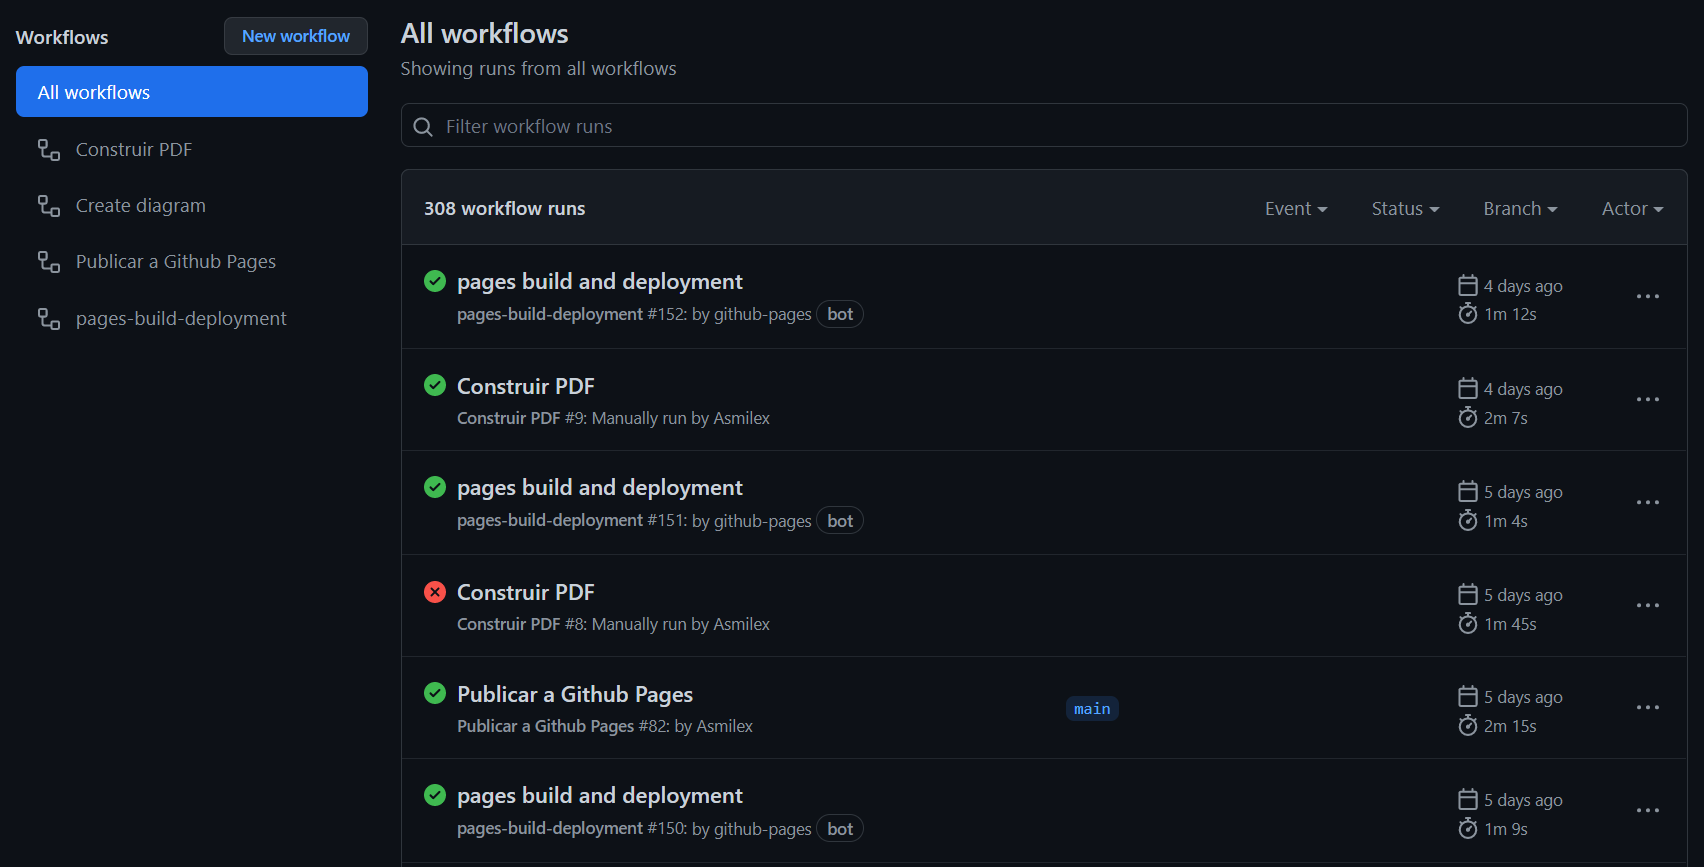The image size is (1704, 867).
Task: Open the three-dot menu for Construir PDF #9
Action: coord(1648,399)
